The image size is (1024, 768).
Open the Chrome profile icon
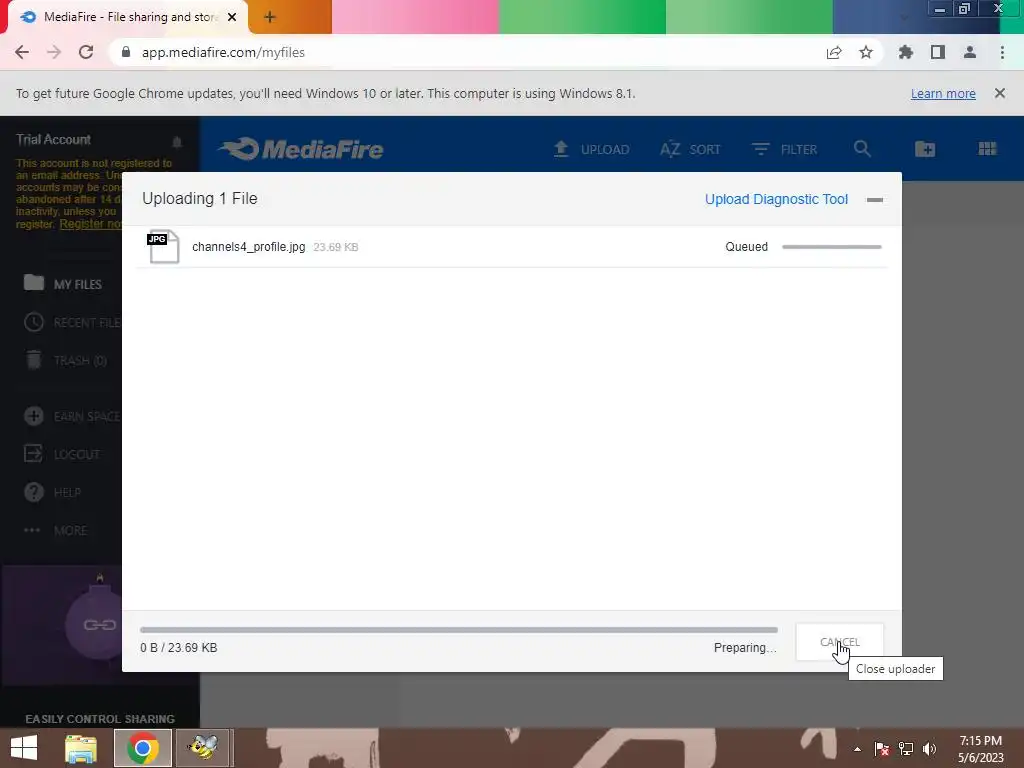point(970,52)
